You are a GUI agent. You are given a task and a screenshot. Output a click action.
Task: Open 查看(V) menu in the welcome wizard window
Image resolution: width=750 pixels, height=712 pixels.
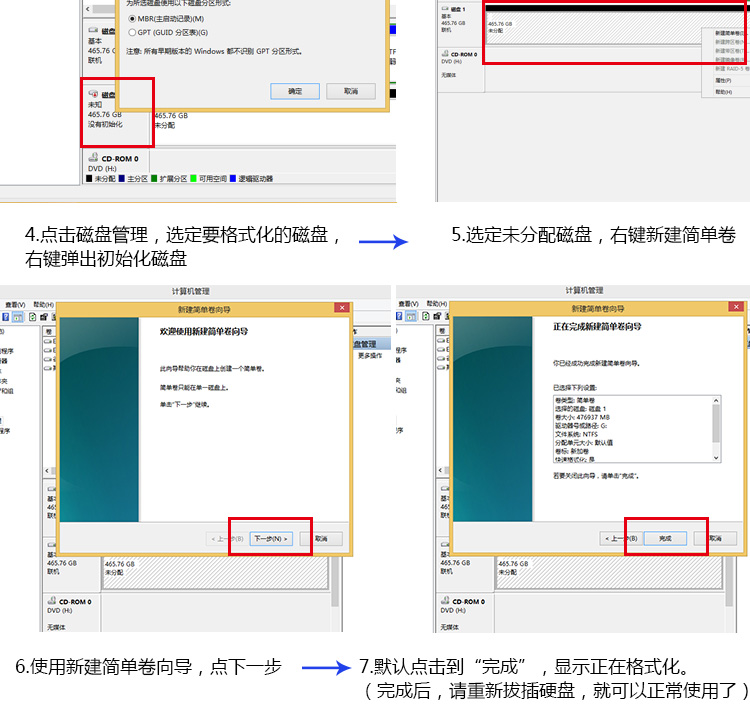[15, 305]
